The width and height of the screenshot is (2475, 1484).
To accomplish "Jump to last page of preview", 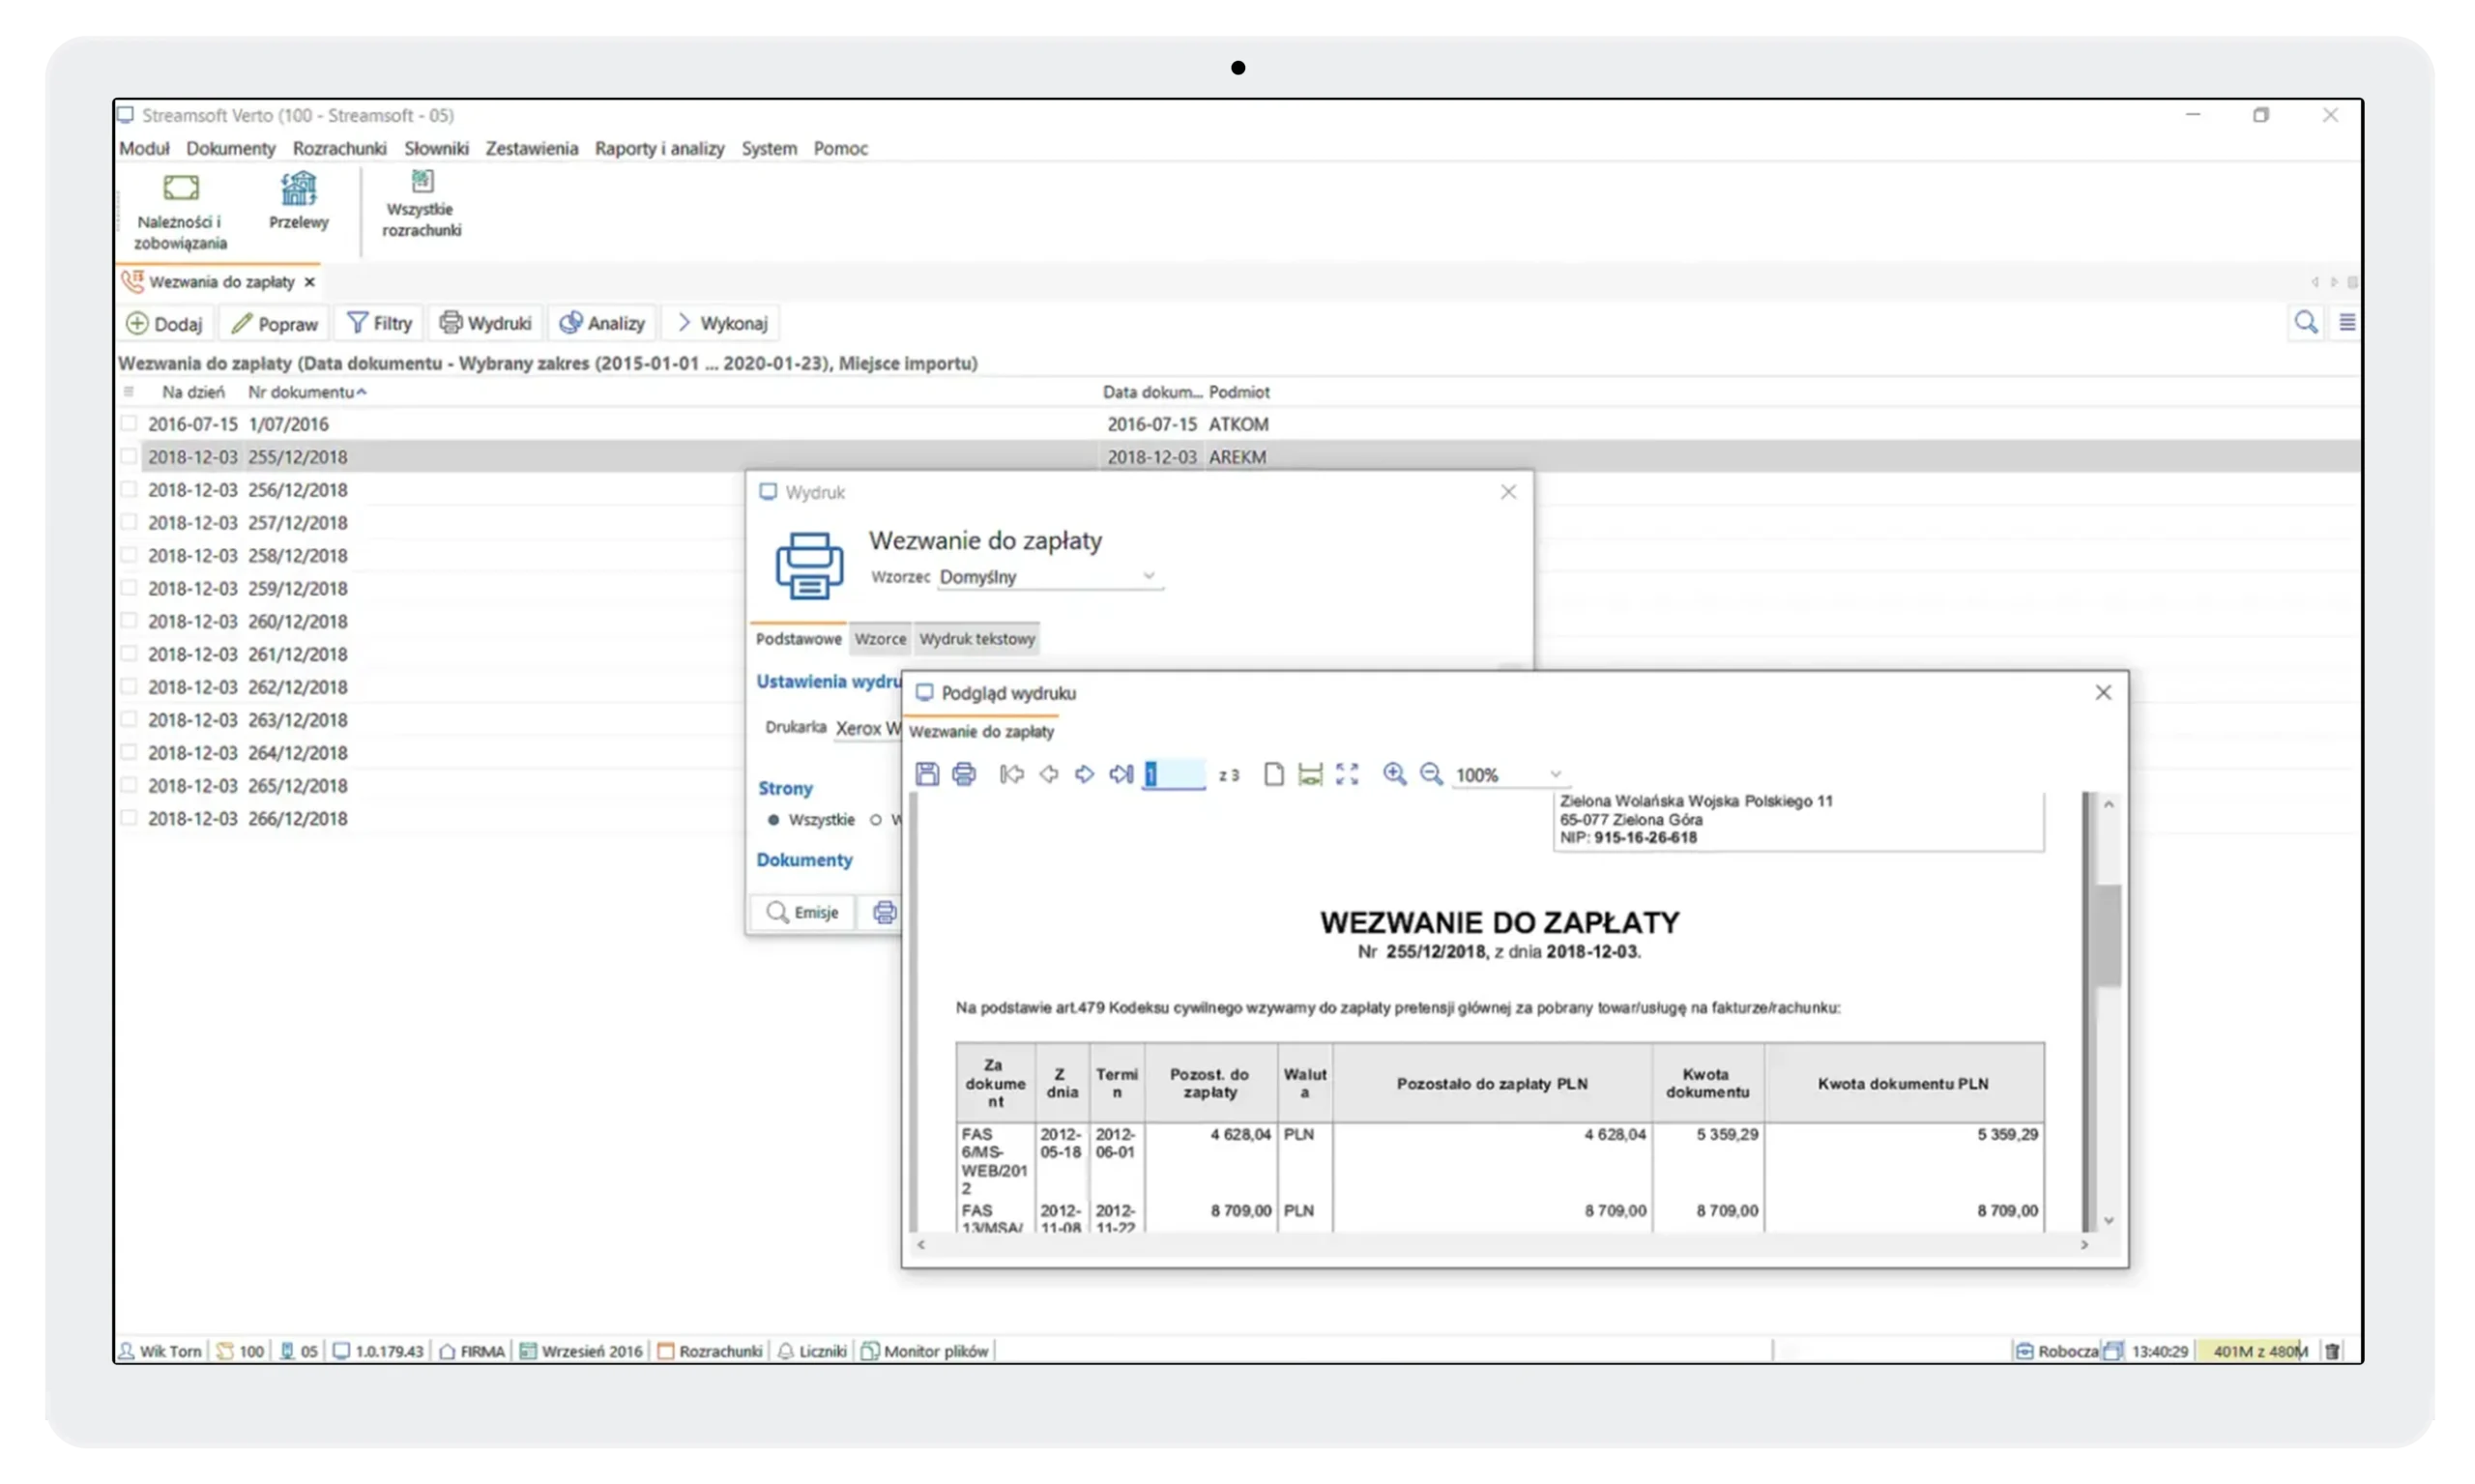I will pos(1121,774).
